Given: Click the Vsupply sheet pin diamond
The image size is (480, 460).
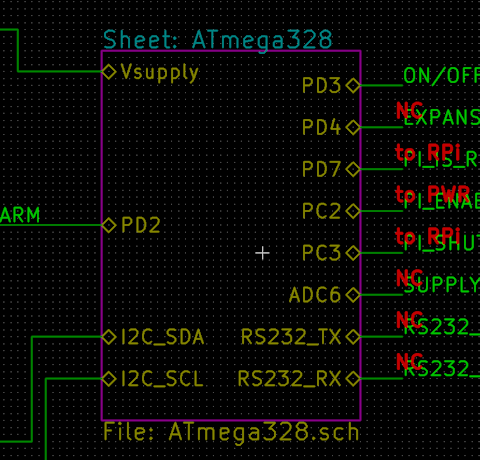Looking at the screenshot, I should (x=109, y=72).
